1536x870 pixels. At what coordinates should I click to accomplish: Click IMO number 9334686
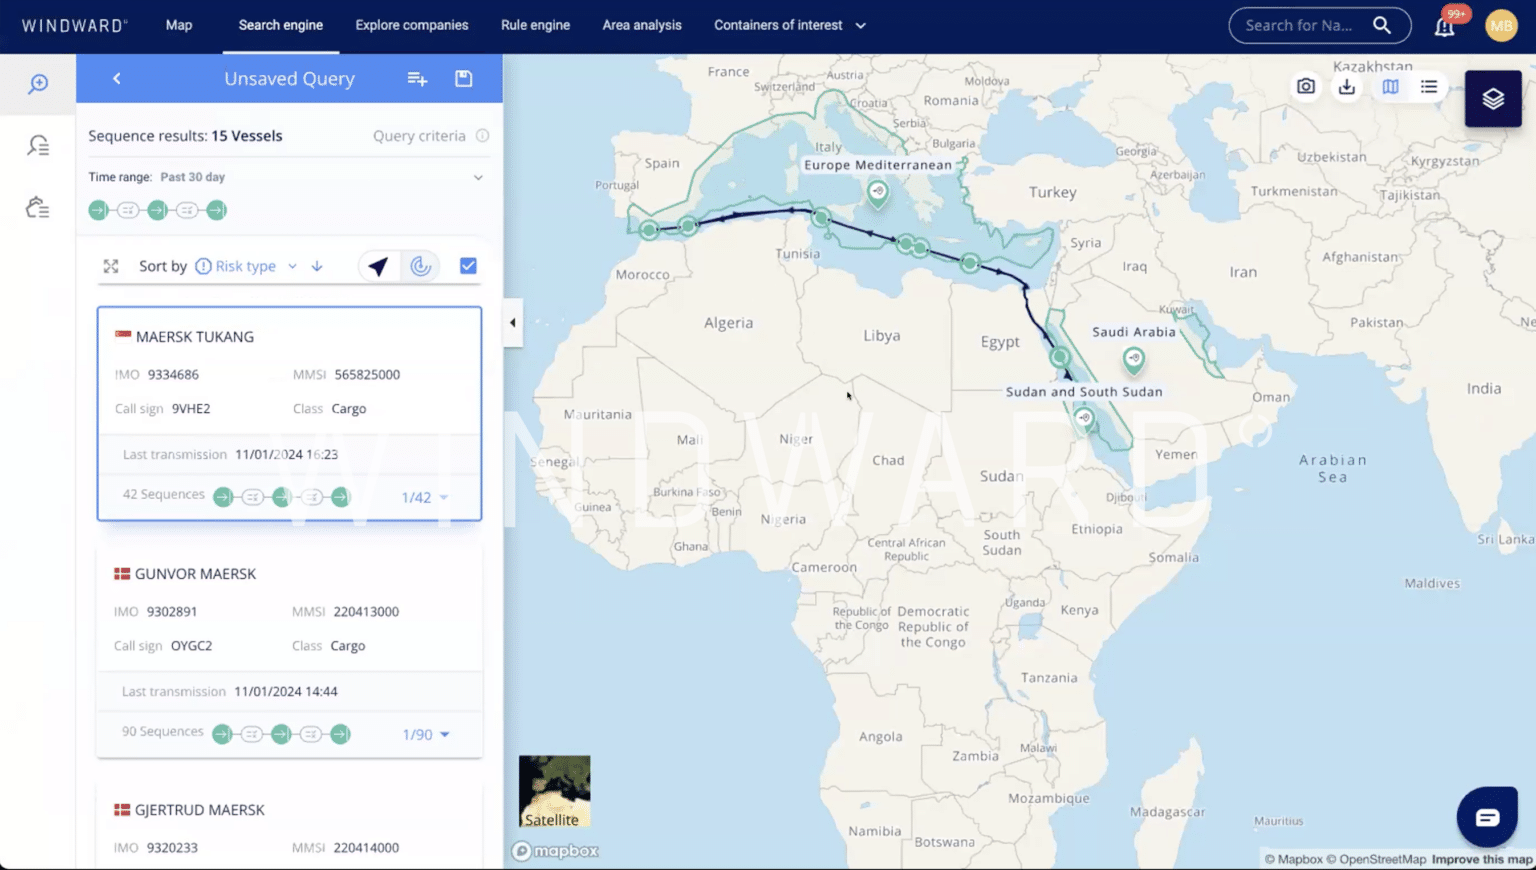(x=173, y=375)
